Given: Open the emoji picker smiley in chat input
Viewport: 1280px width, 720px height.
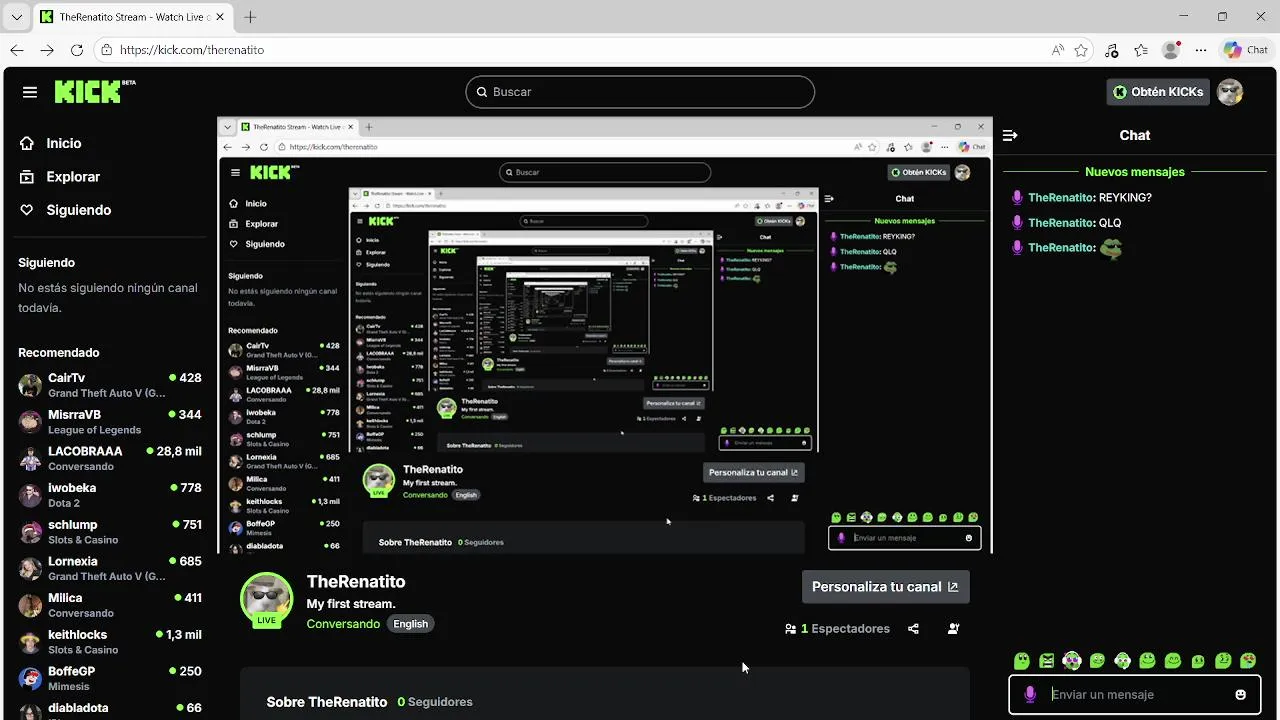Looking at the screenshot, I should [x=1241, y=695].
